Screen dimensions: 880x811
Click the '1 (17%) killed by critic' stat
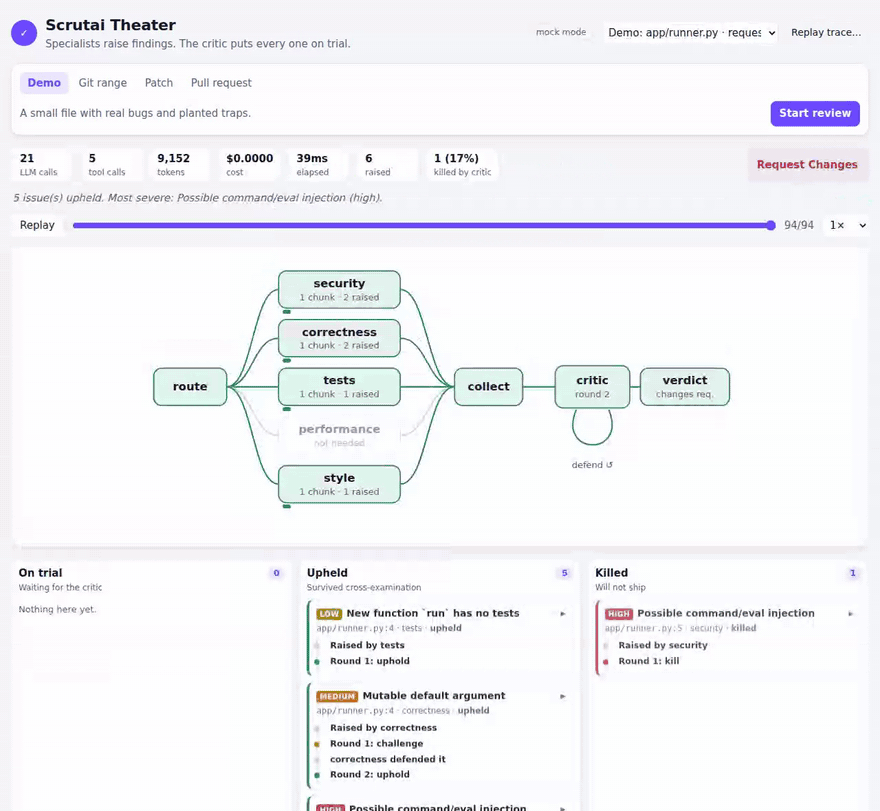click(462, 164)
